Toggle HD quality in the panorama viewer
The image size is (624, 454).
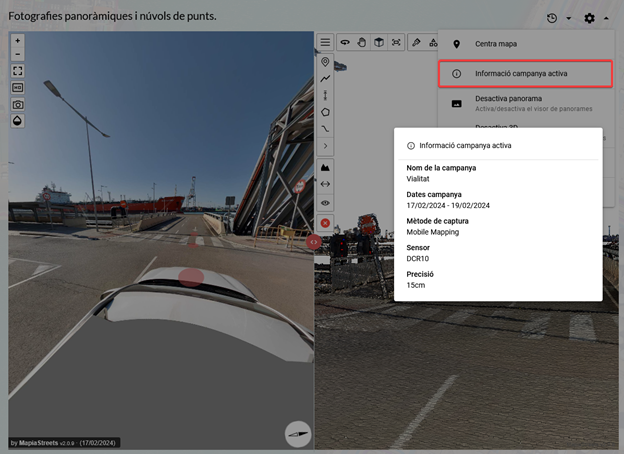[x=18, y=88]
